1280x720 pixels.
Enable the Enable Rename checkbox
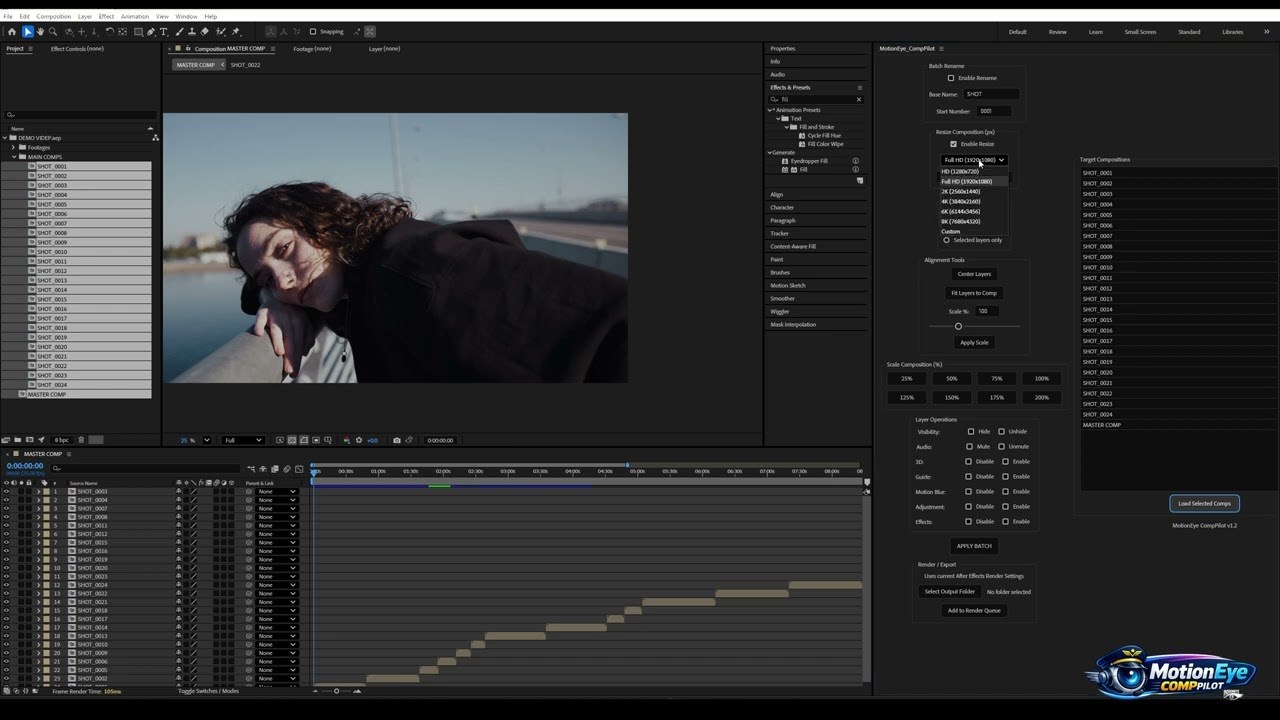951,78
